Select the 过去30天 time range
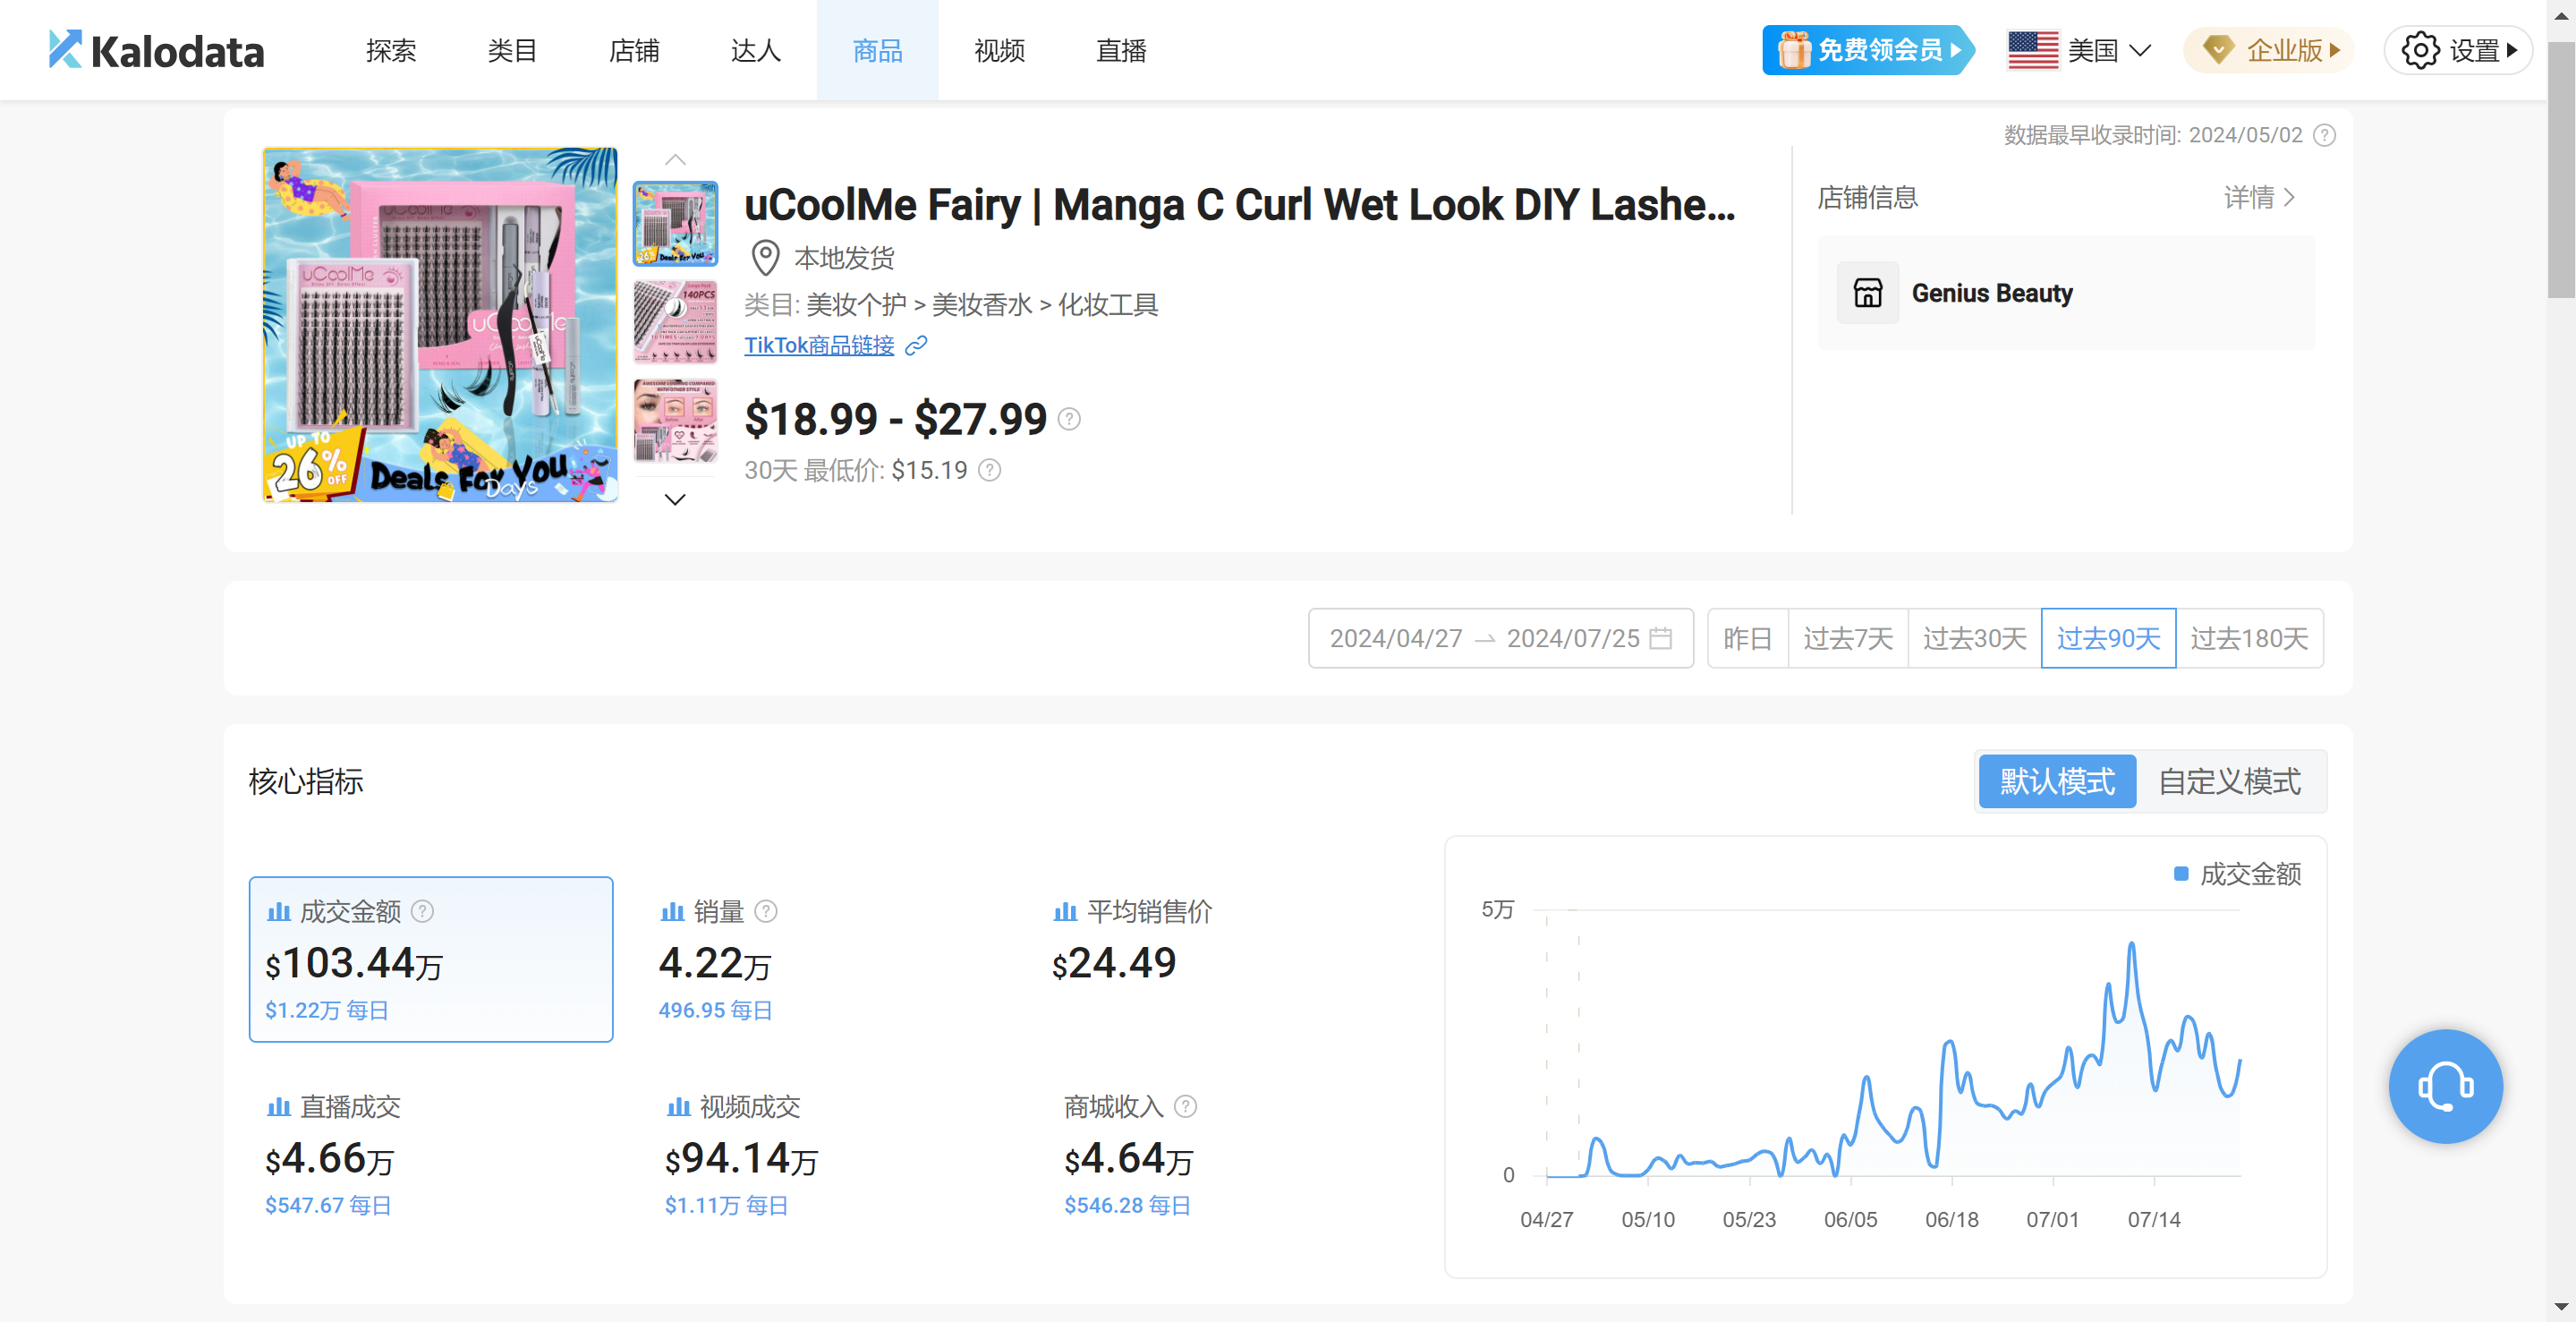Viewport: 2576px width, 1322px height. click(x=1974, y=638)
